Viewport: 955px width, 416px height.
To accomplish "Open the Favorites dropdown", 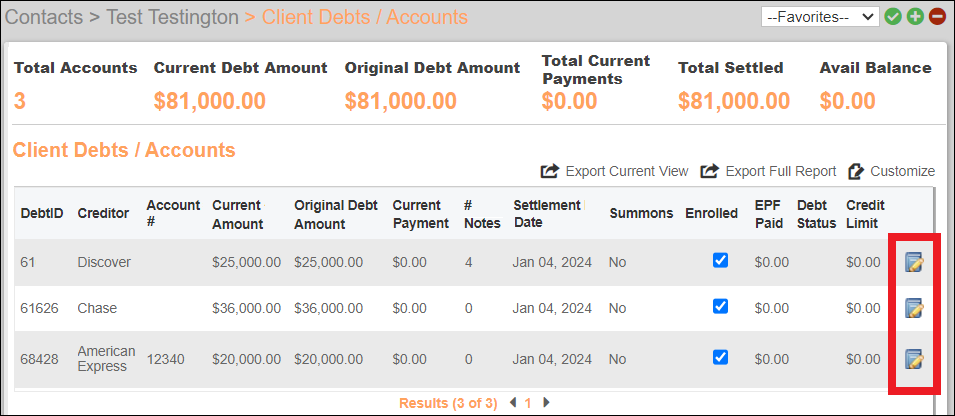I will pyautogui.click(x=820, y=17).
